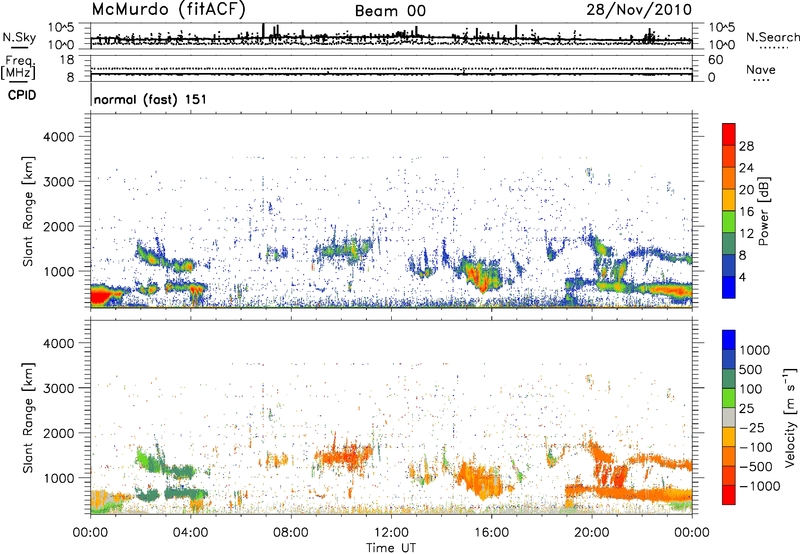Select the CPID row label

click(x=22, y=95)
